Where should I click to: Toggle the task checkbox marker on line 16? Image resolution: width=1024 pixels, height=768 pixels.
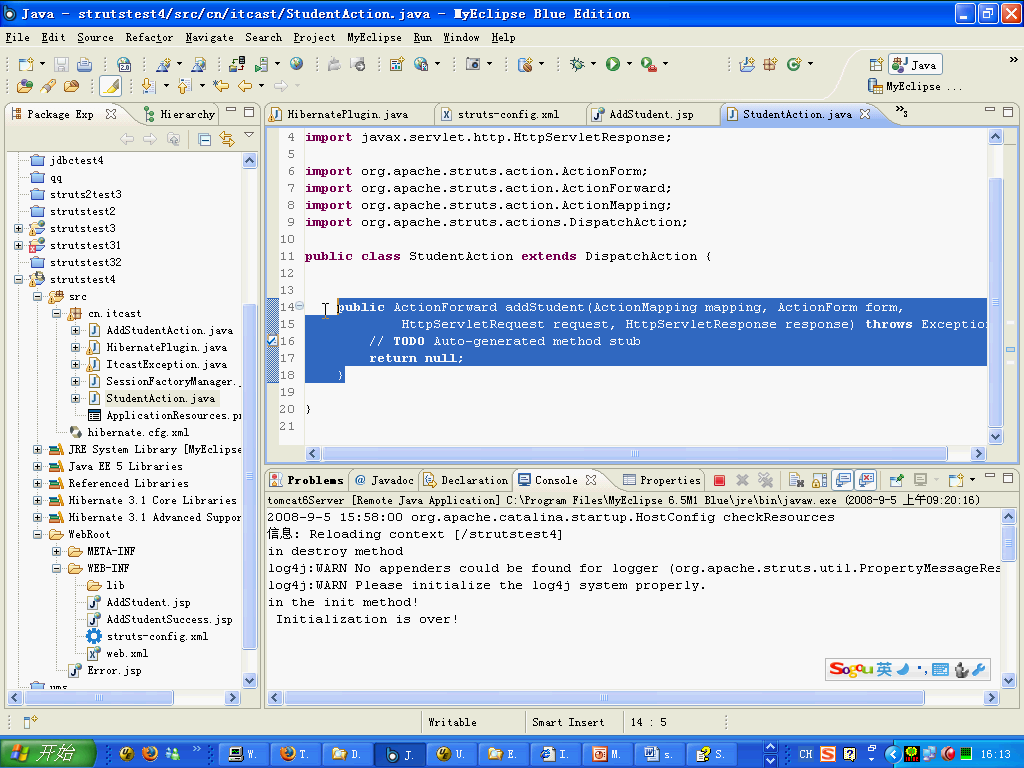tap(272, 340)
